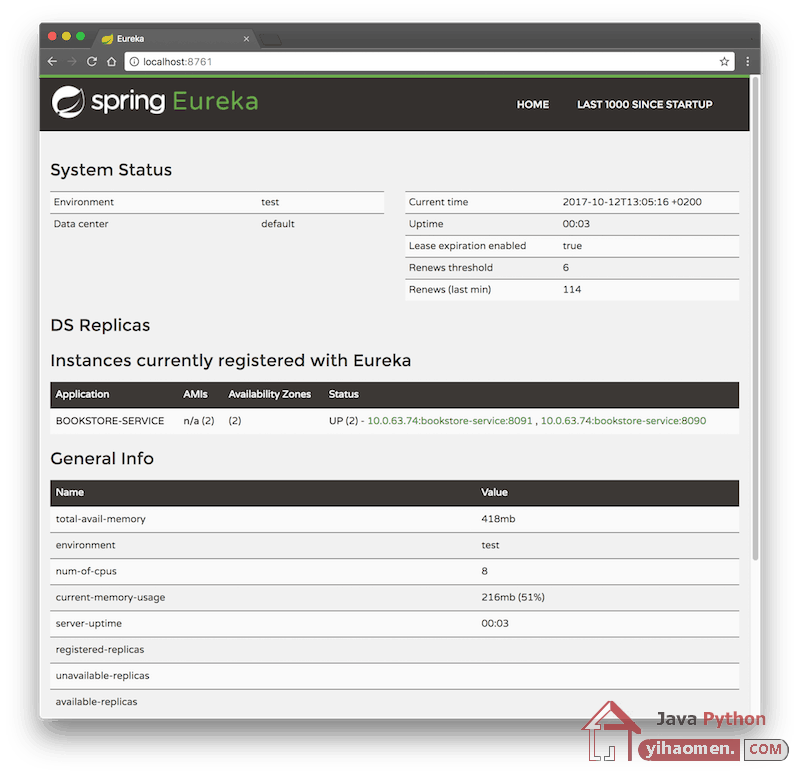The height and width of the screenshot is (775, 800).
Task: Click available-replicas row label
Action: (x=96, y=702)
